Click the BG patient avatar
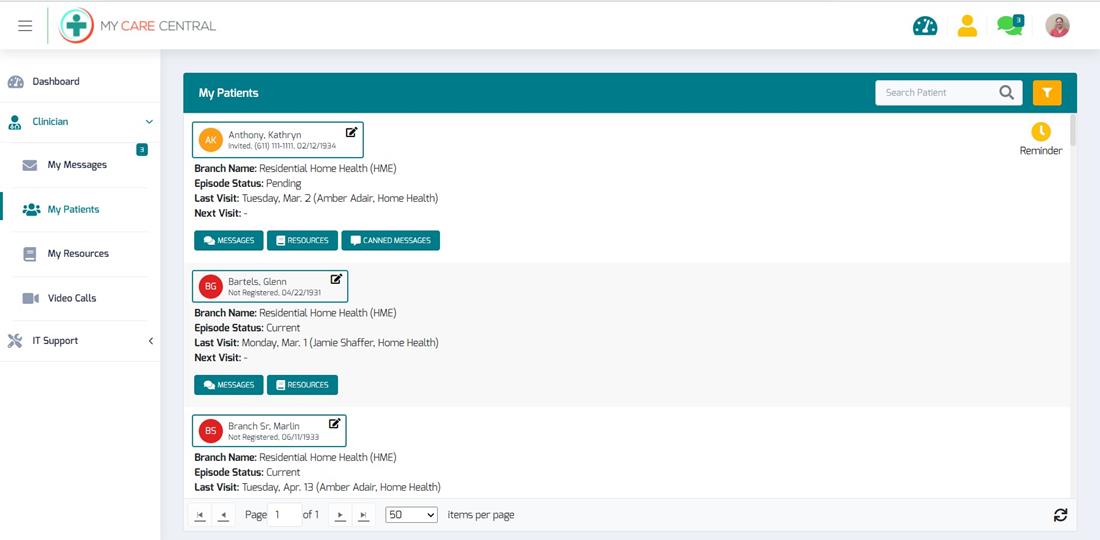 210,286
